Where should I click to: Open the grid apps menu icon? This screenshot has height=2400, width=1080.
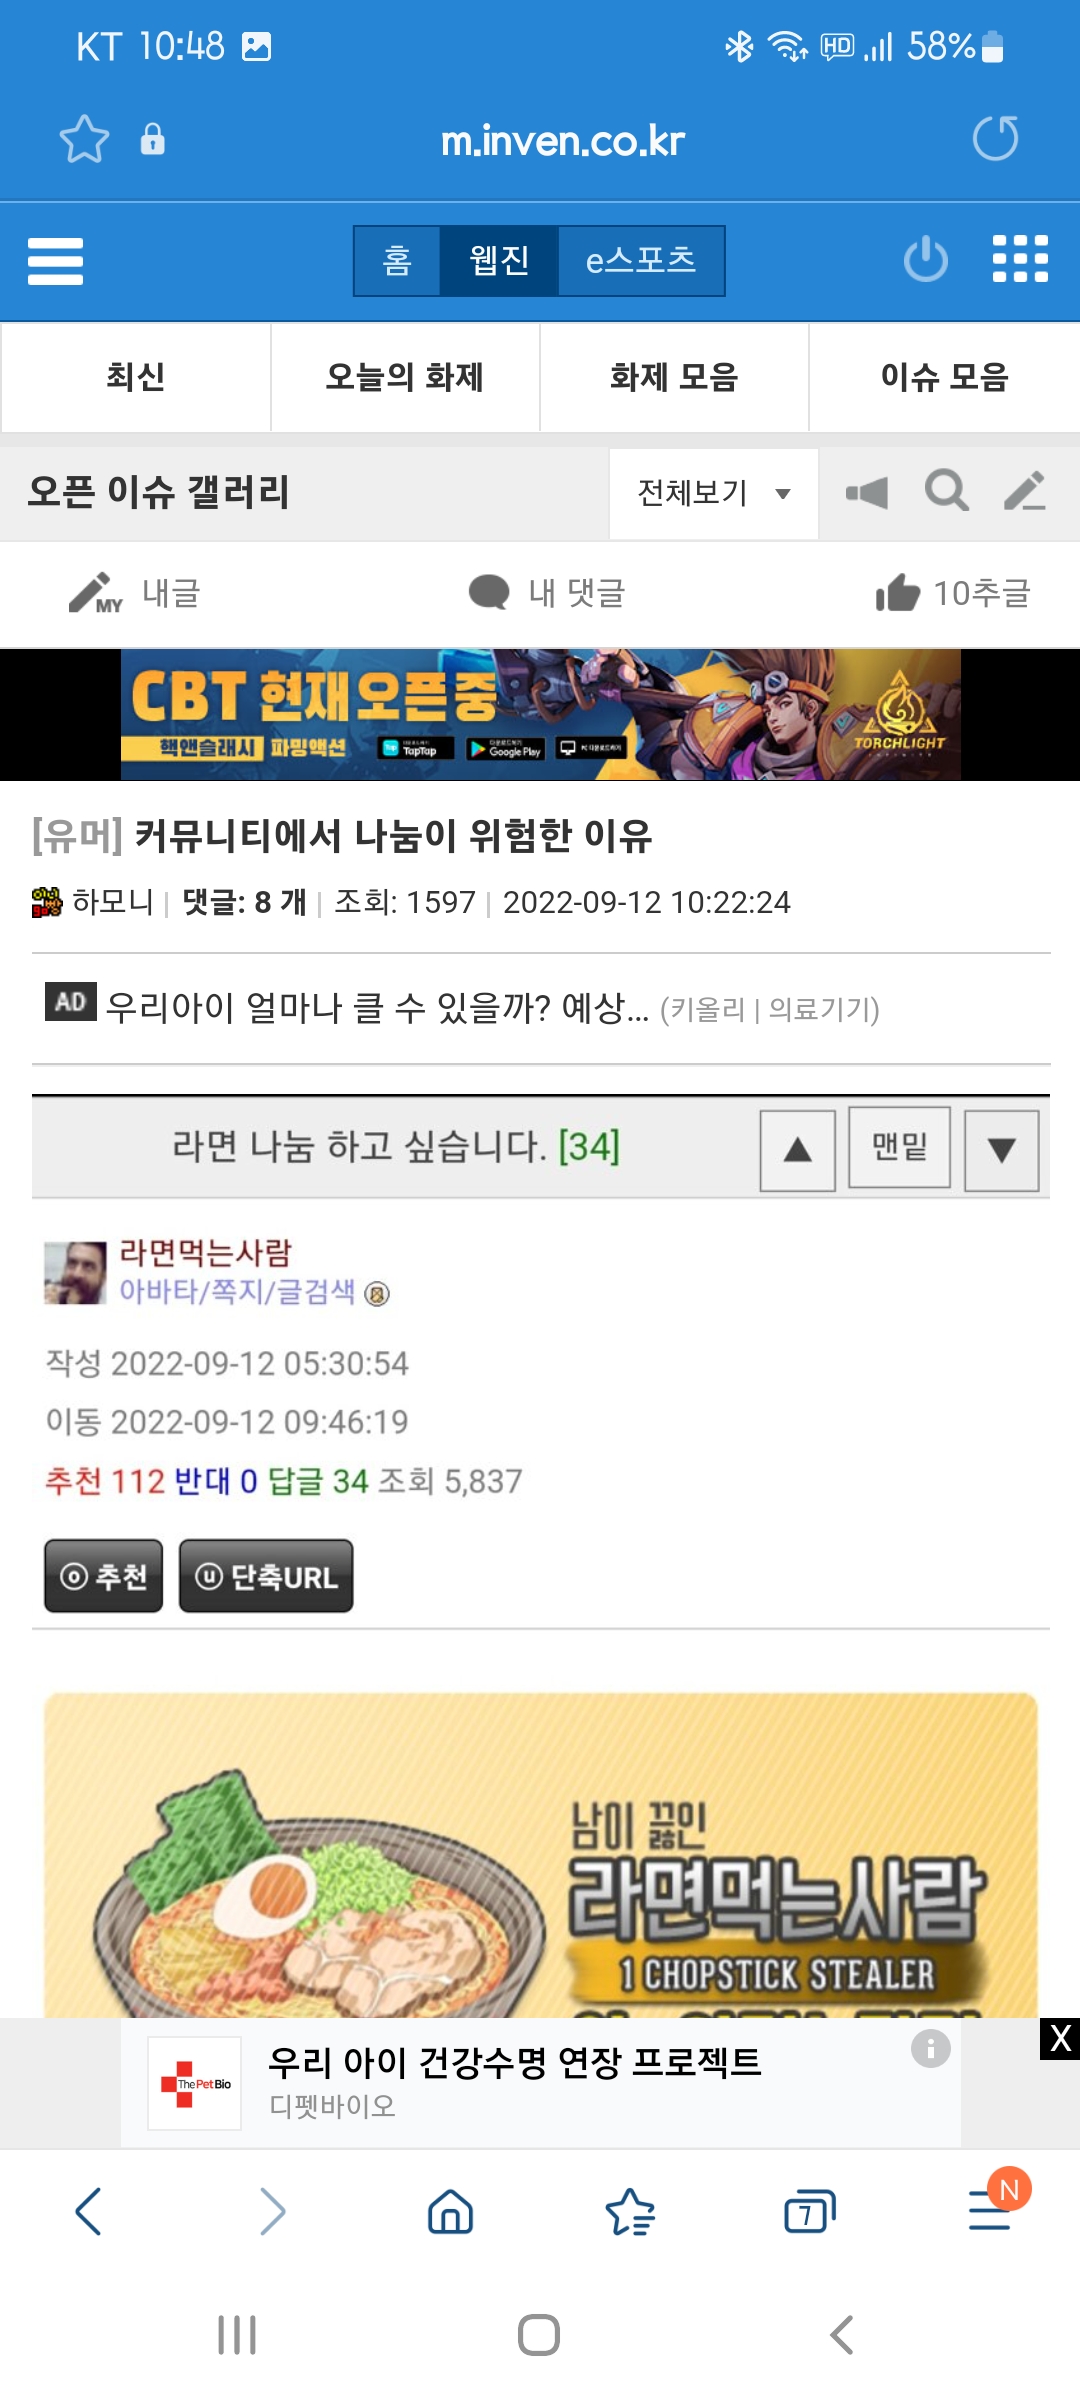[x=1020, y=260]
